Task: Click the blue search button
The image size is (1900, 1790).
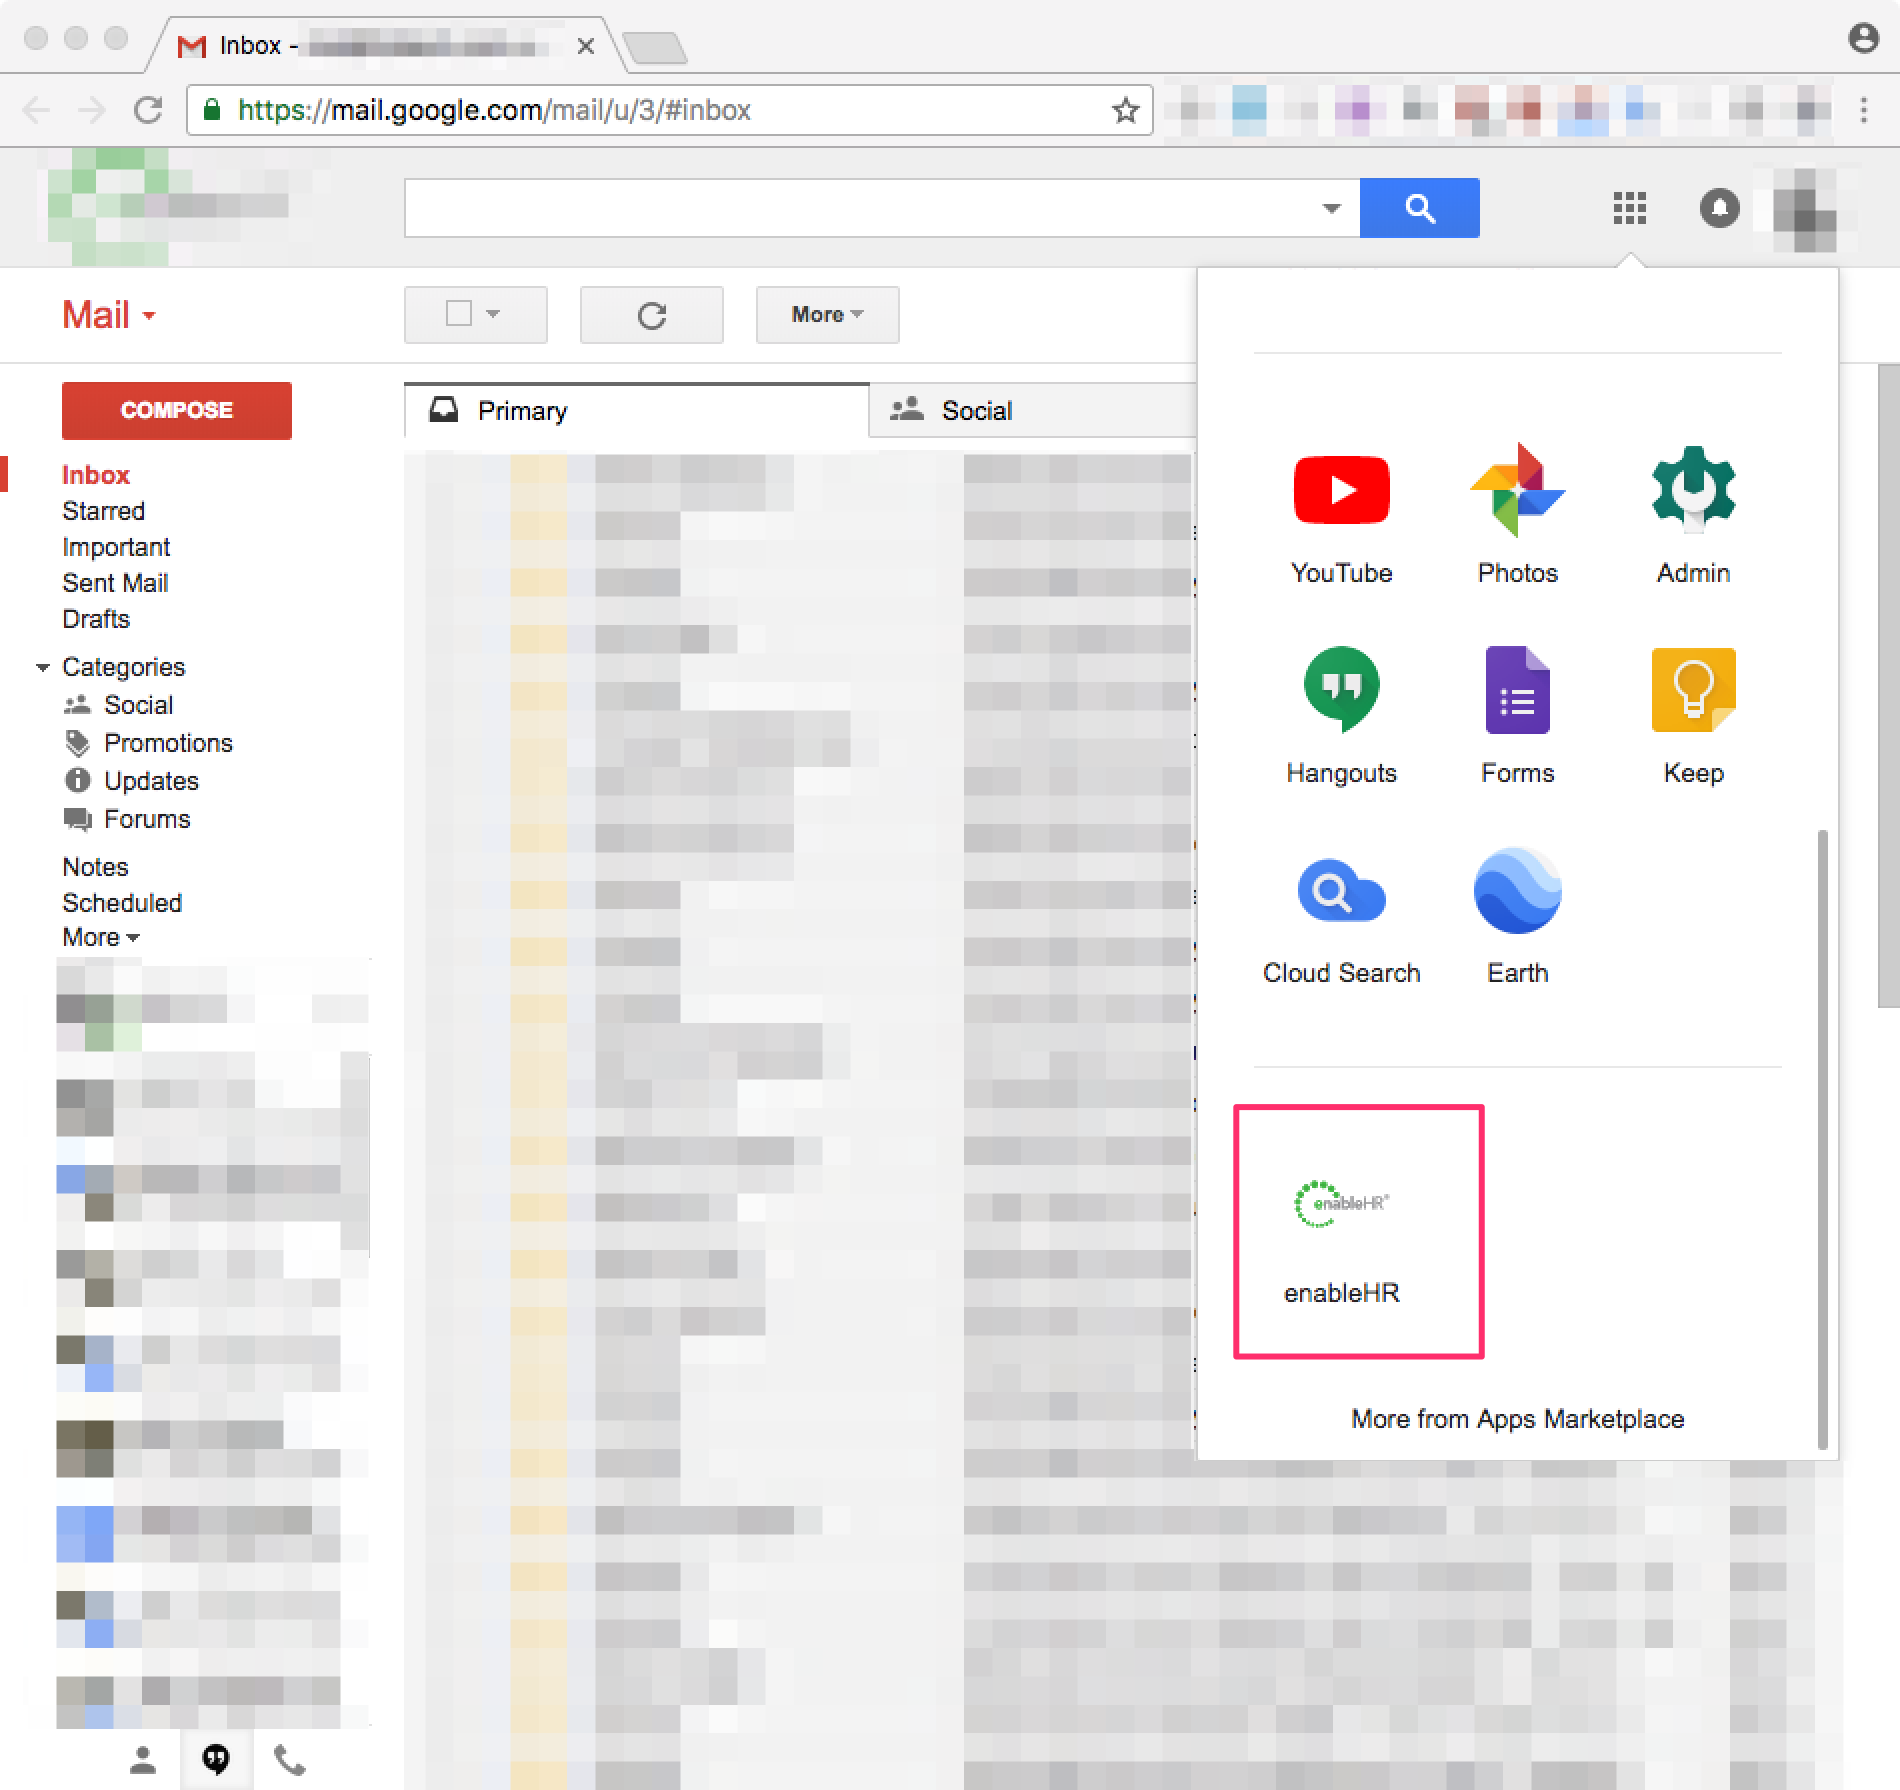Action: pyautogui.click(x=1419, y=208)
